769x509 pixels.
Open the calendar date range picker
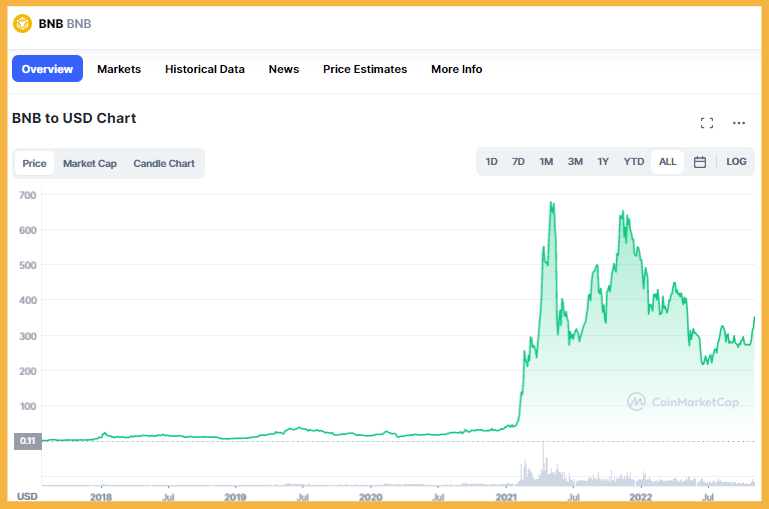click(x=700, y=162)
